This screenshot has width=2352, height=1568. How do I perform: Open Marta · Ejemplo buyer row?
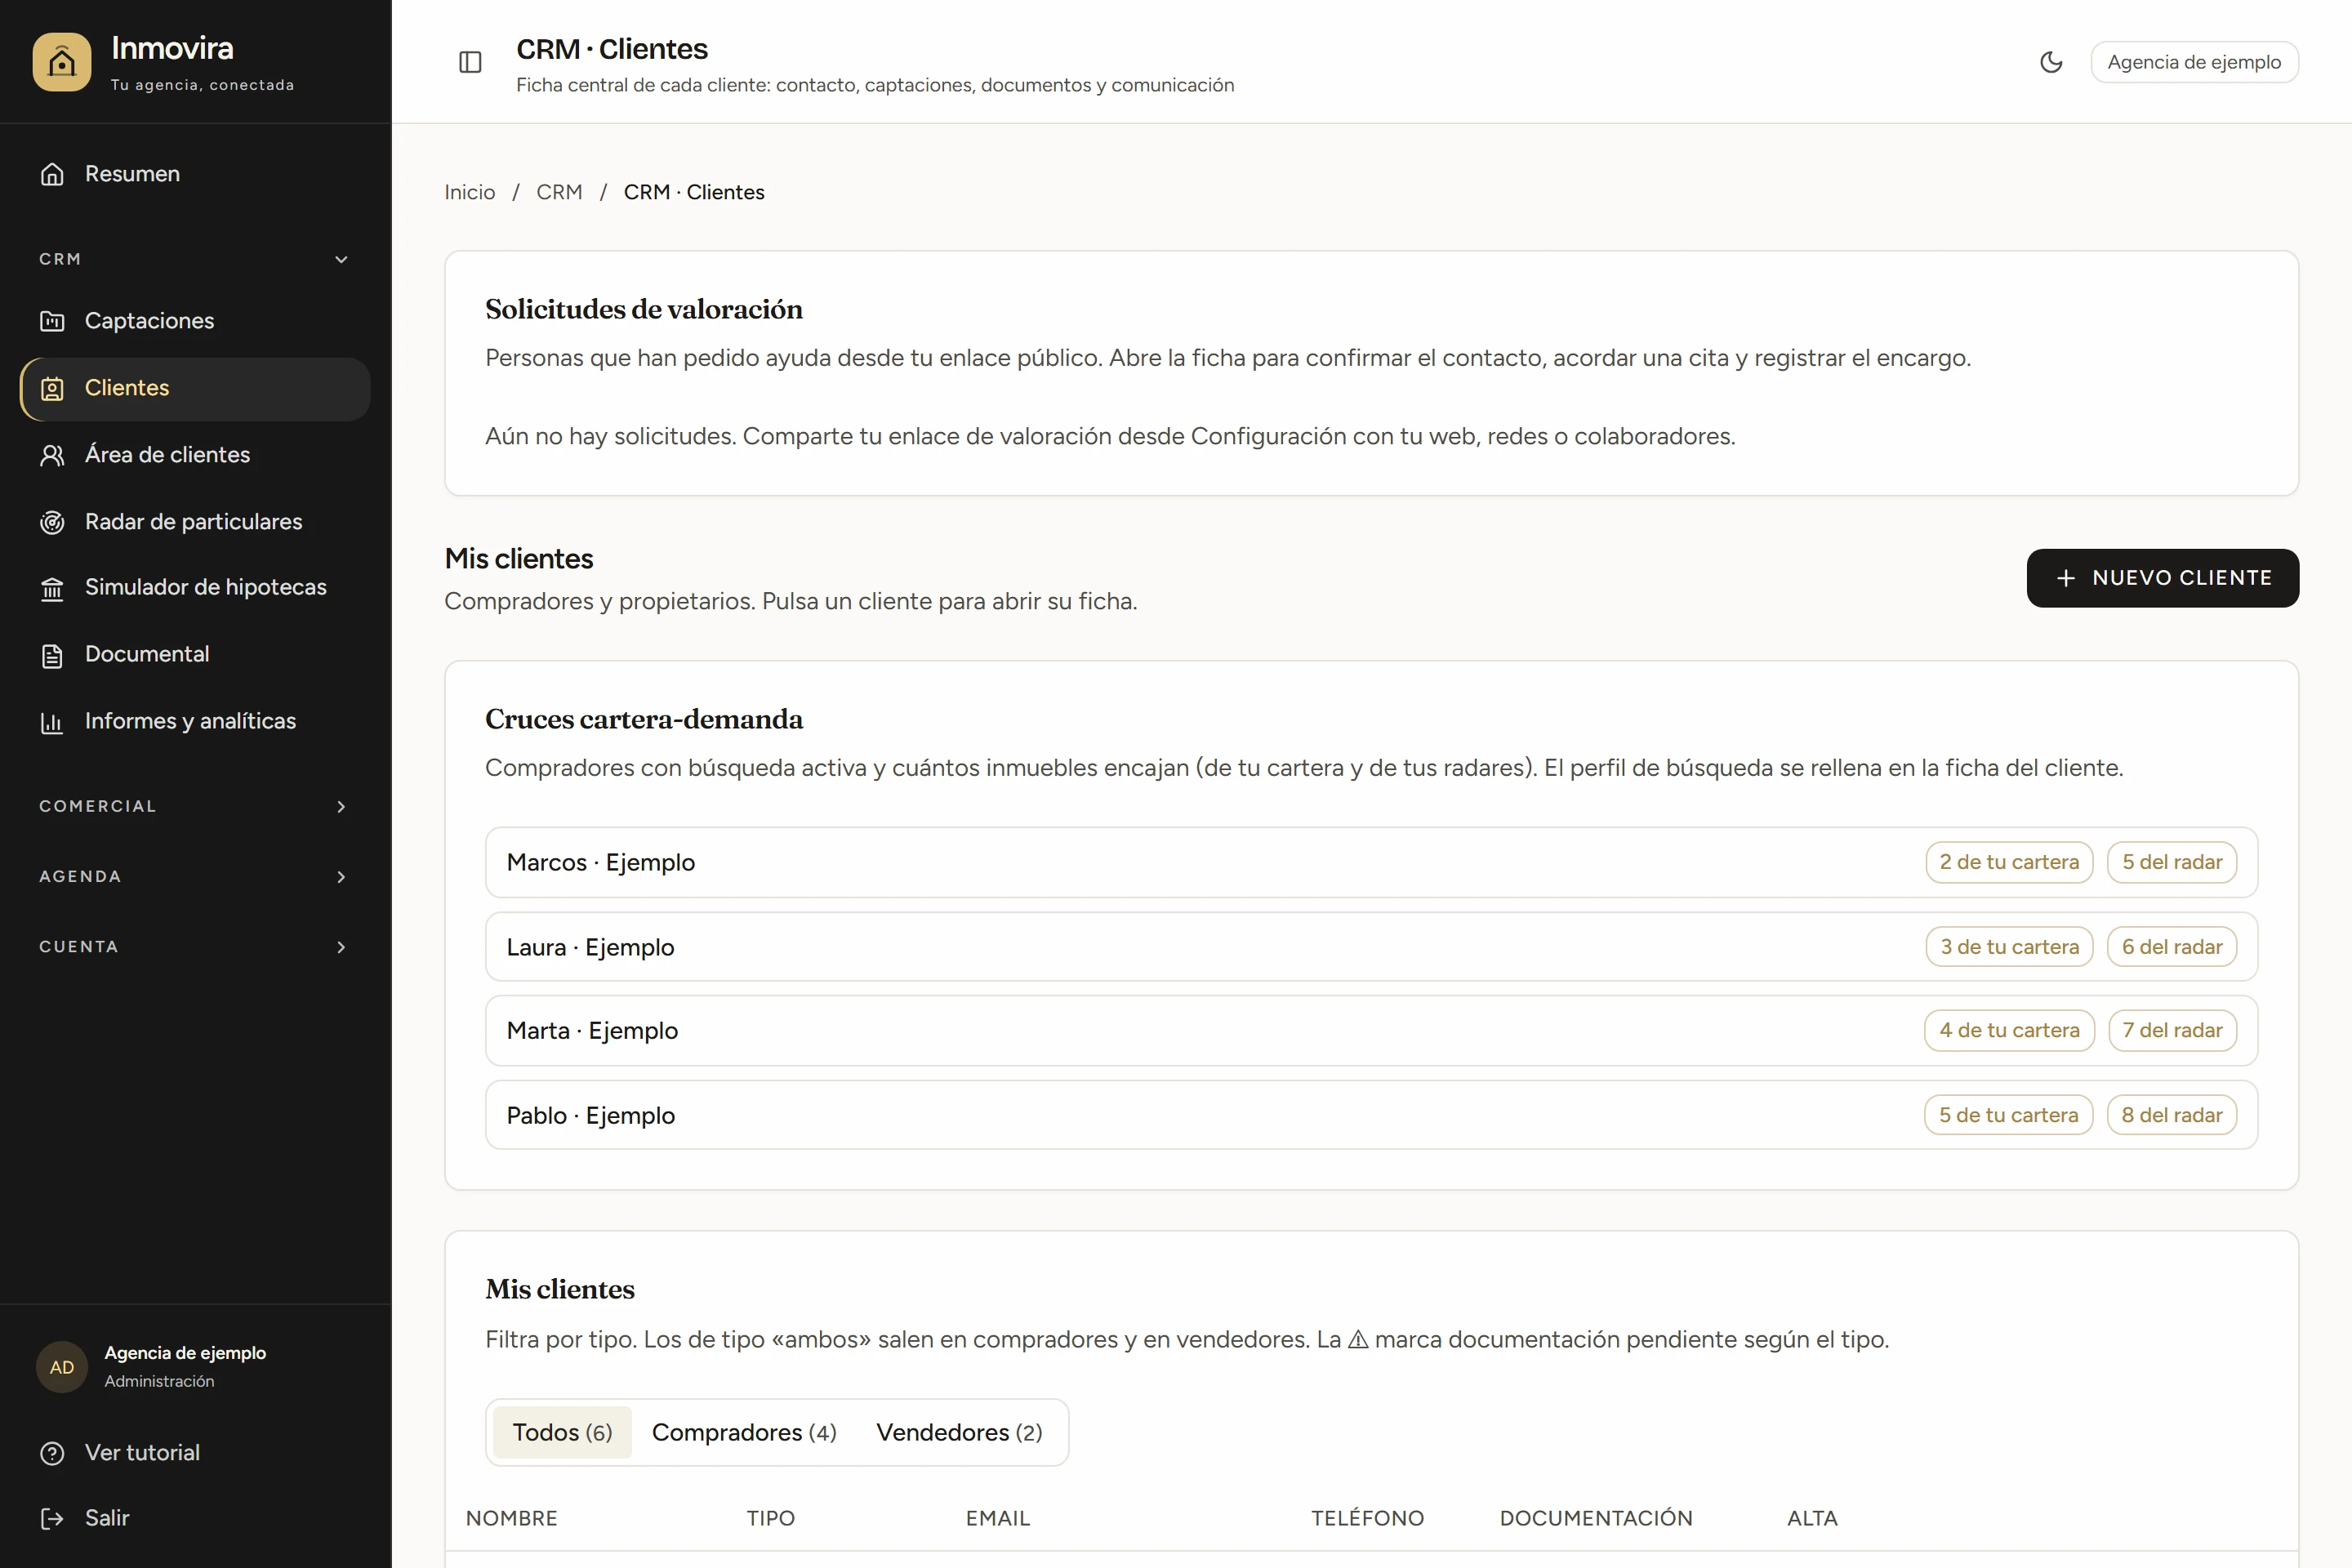click(x=1371, y=1030)
